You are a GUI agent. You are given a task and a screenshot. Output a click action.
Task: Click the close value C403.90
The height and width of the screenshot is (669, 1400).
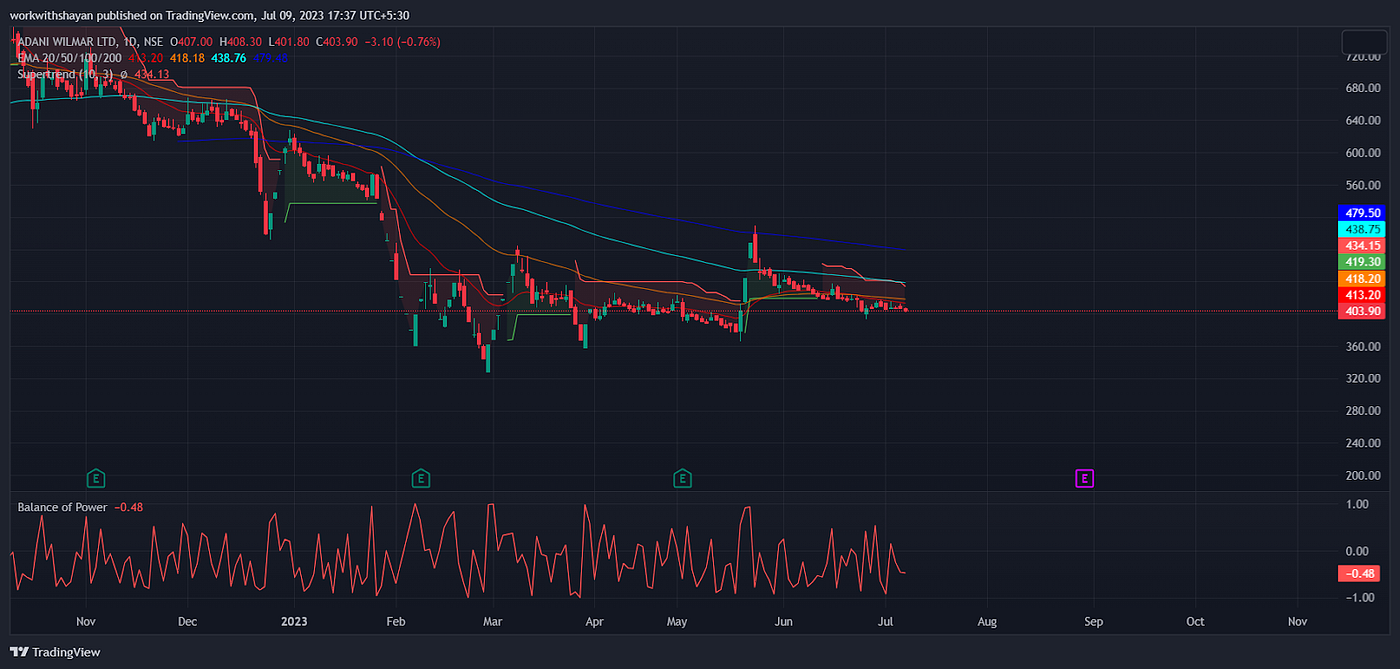coord(336,42)
